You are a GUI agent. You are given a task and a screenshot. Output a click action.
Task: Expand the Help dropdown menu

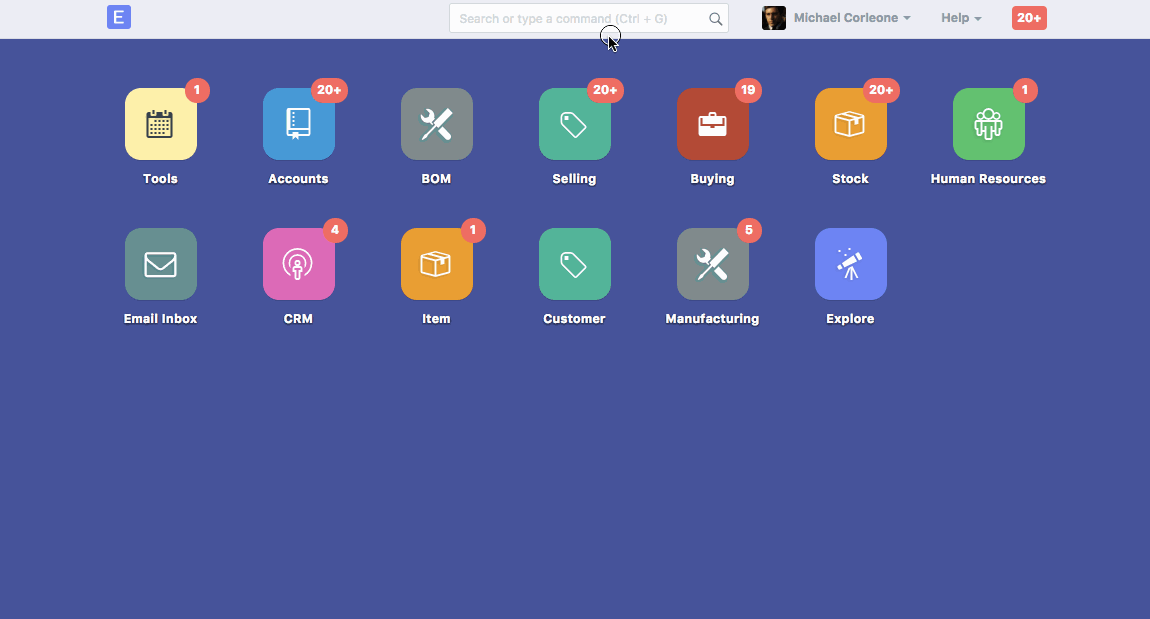click(961, 18)
